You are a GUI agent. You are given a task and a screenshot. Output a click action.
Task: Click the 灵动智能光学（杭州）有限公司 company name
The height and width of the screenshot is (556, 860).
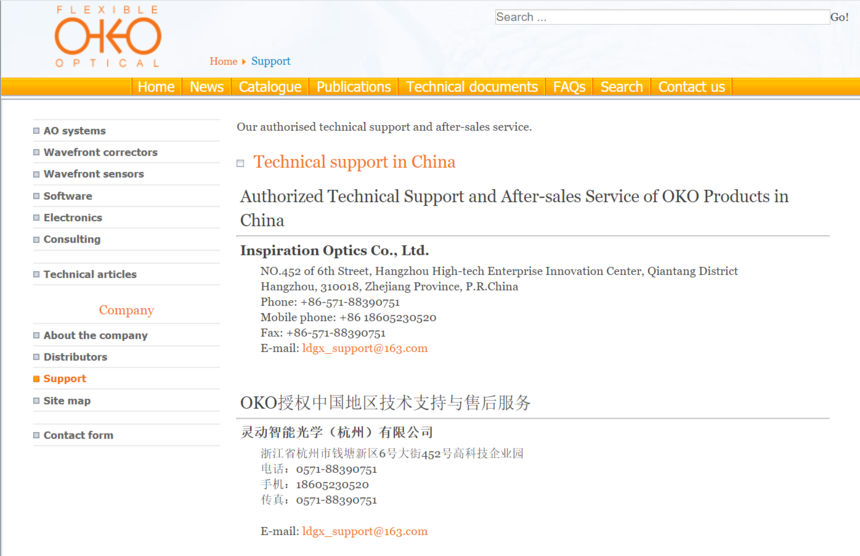(x=337, y=433)
